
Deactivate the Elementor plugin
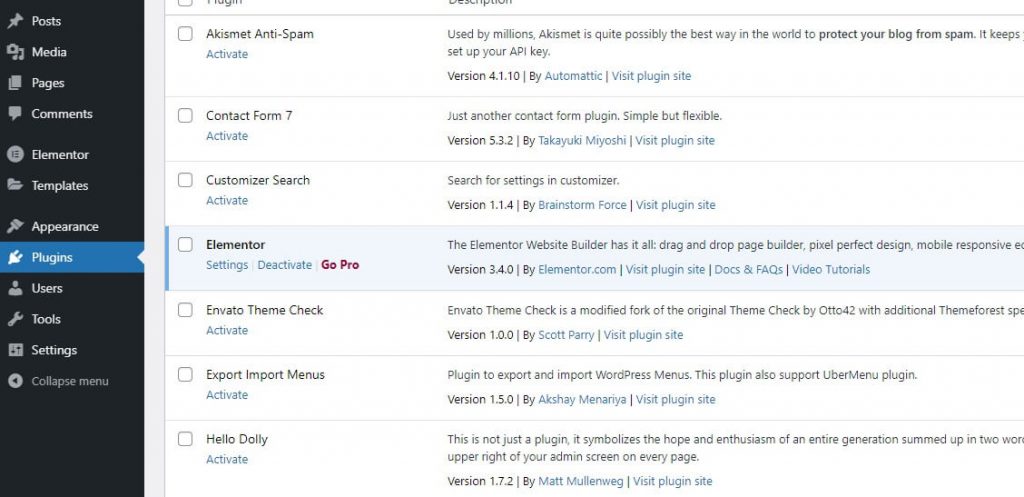284,265
